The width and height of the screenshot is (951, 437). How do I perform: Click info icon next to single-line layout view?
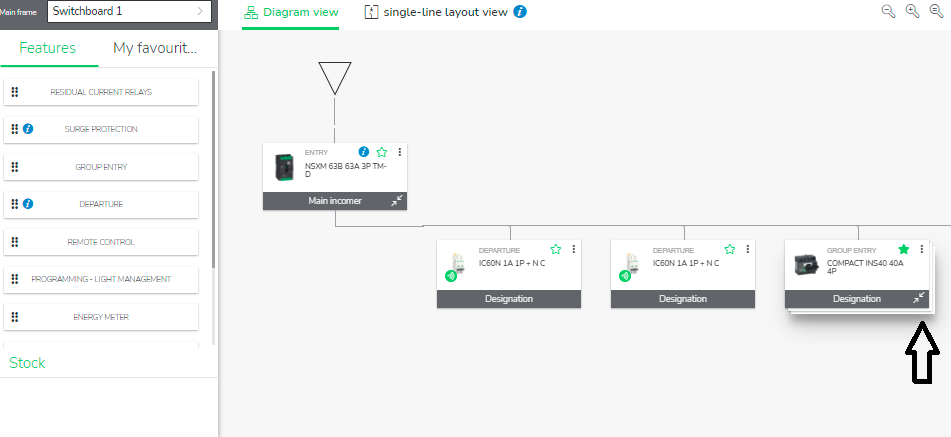pos(520,12)
